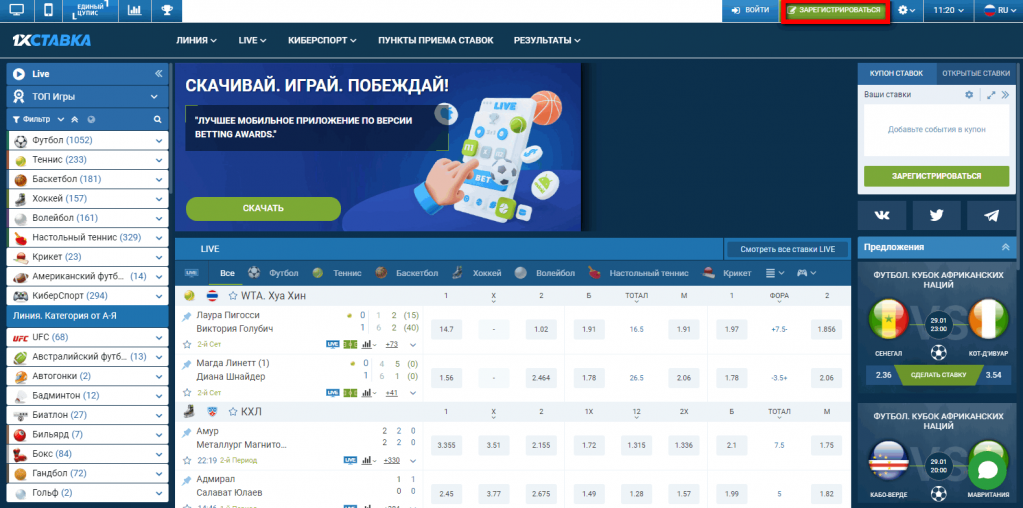Open the LIVE menu in the header
This screenshot has width=1023, height=508.
252,40
